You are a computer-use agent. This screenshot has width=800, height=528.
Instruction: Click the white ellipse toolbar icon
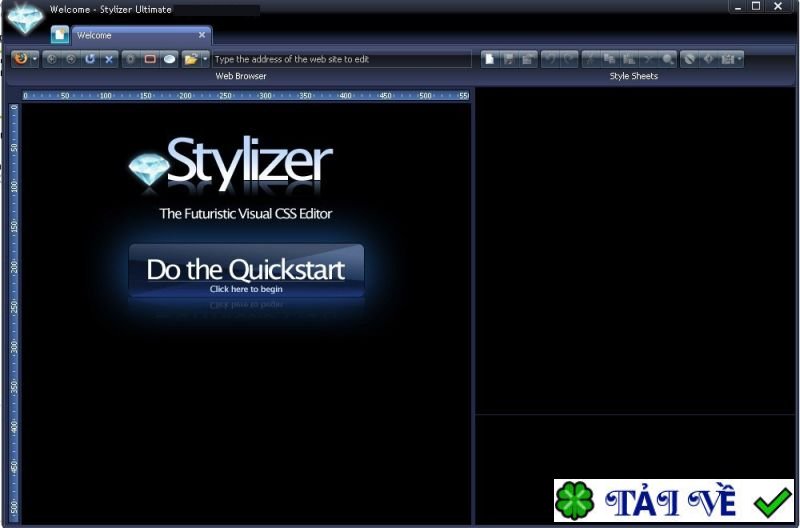pyautogui.click(x=169, y=59)
